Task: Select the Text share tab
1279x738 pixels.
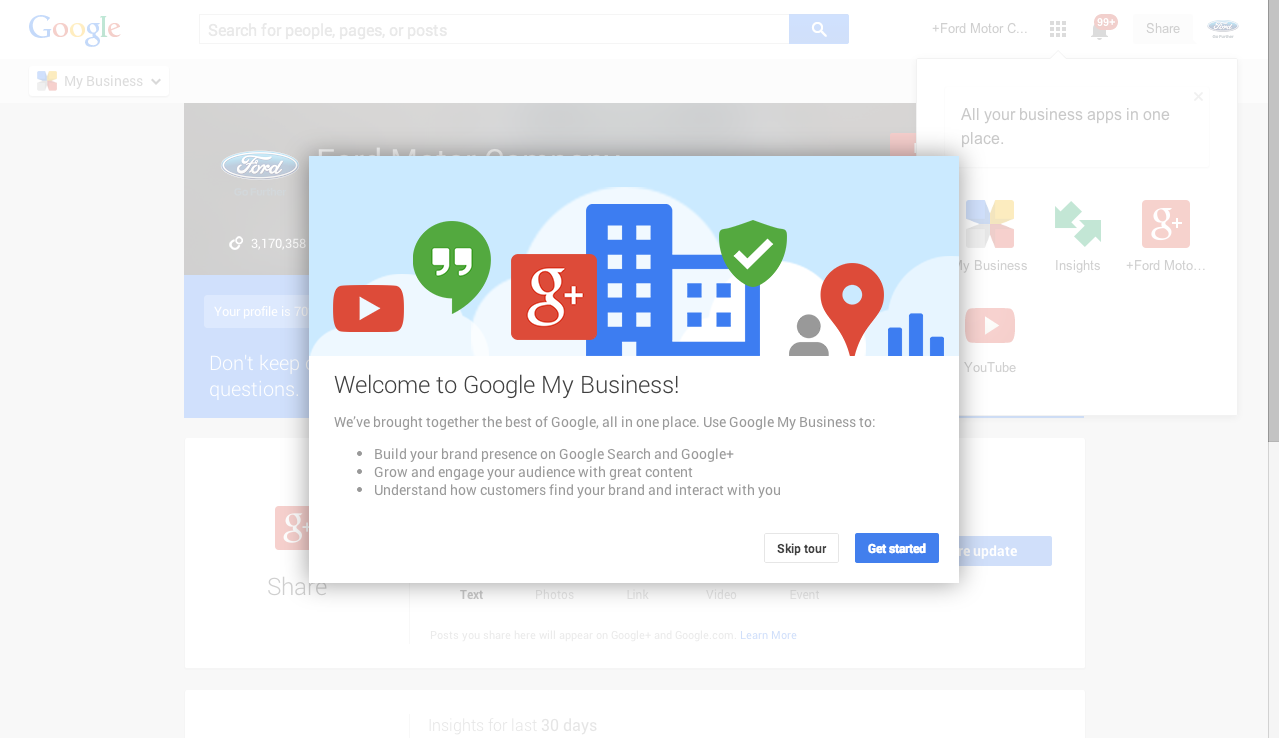Action: pyautogui.click(x=471, y=594)
